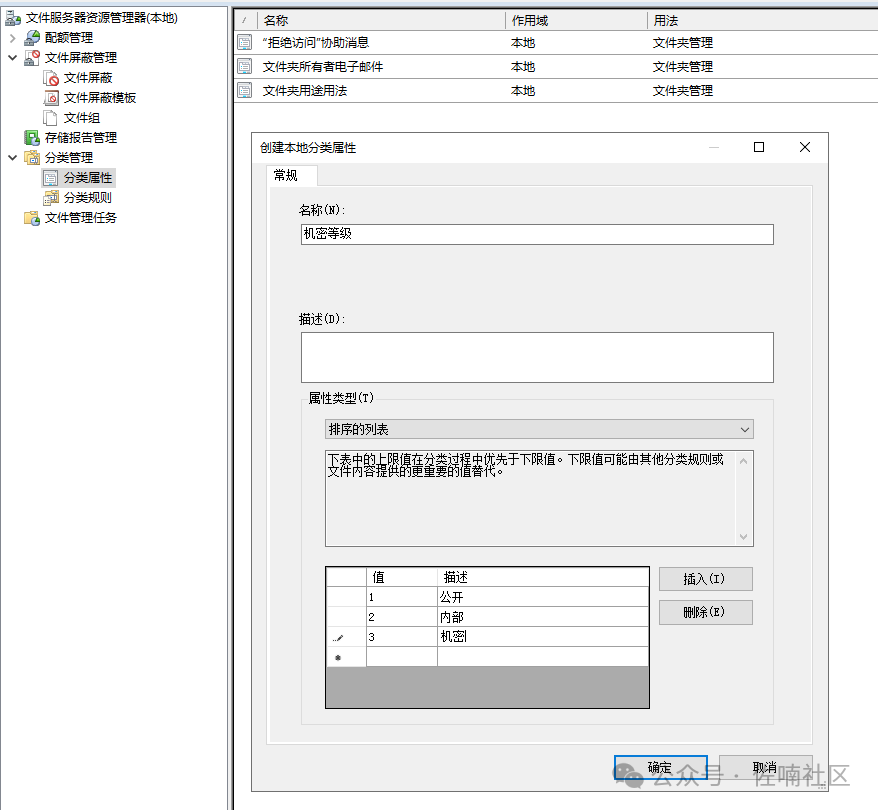The image size is (878, 810).
Task: Click value cell containing 2
Action: tap(401, 617)
